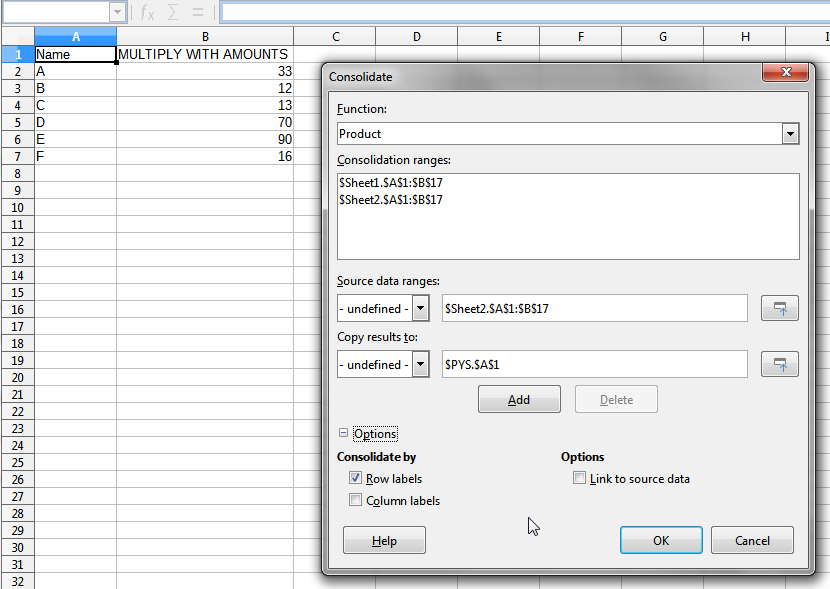Open the Function Wizard icon

click(x=146, y=13)
